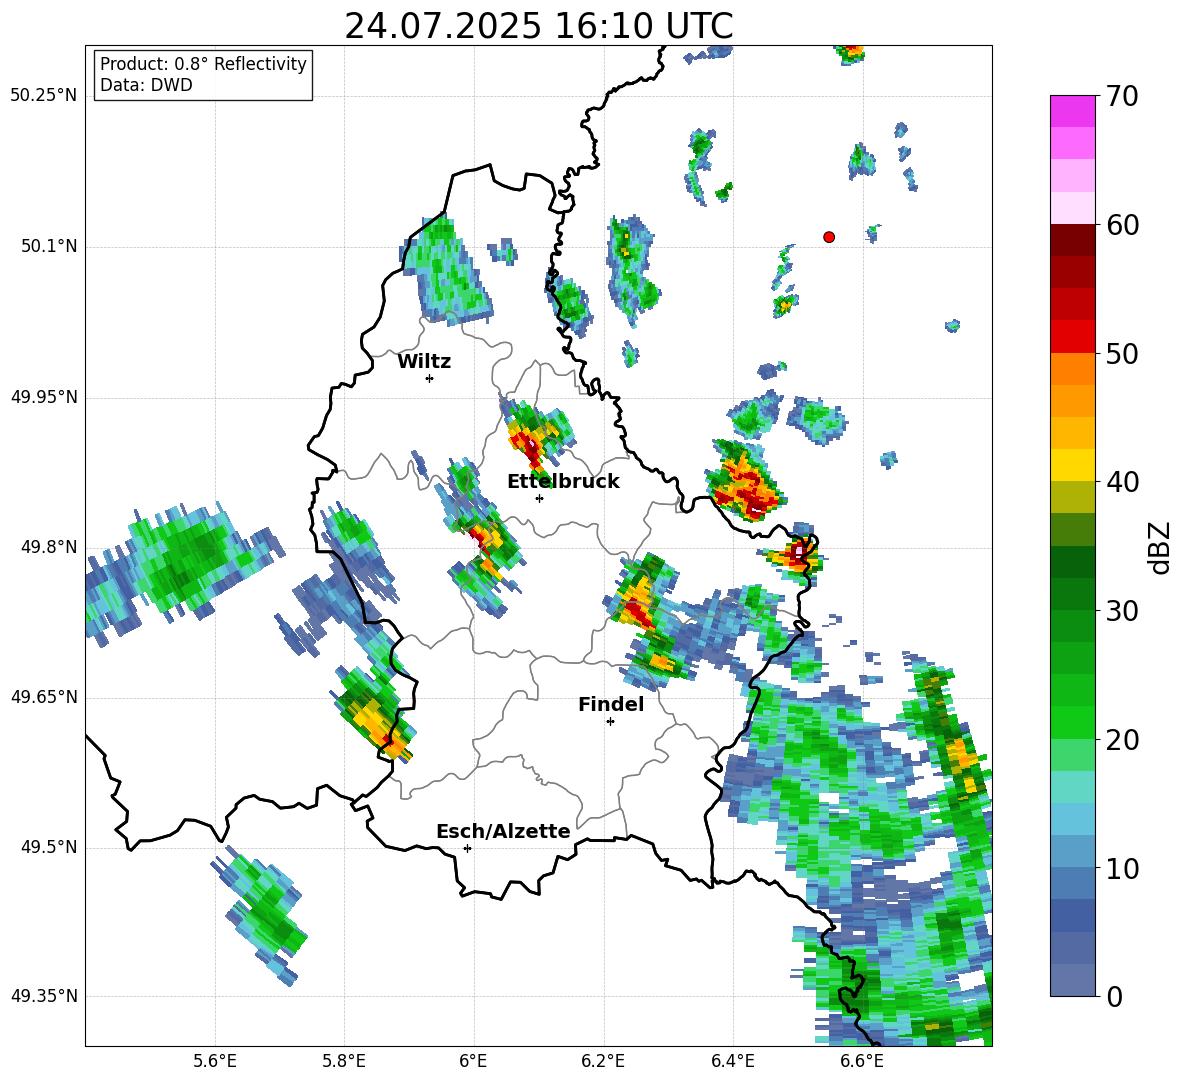Screen dimensions: 1184x1081
Task: Click the Findel station cross marker
Action: pyautogui.click(x=610, y=722)
